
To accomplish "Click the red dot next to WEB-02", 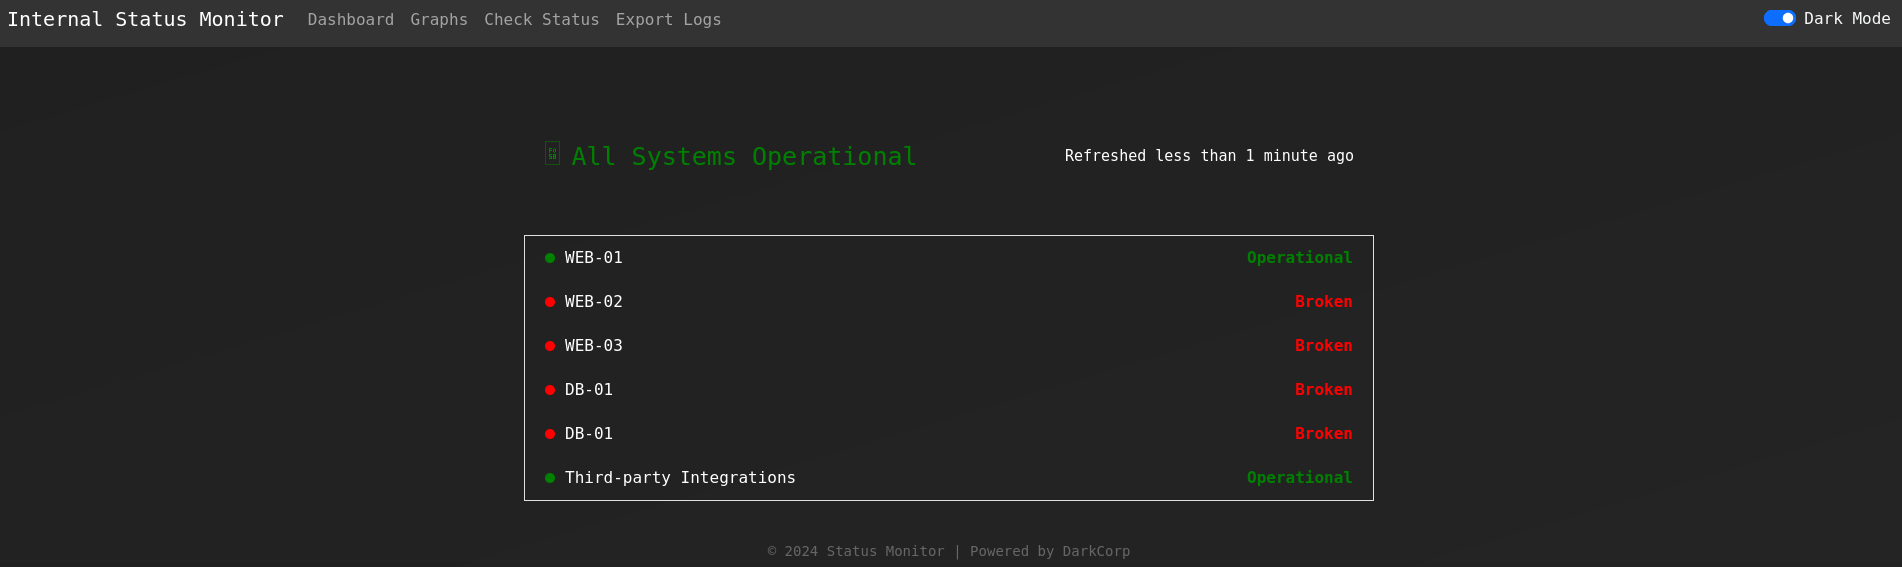I will coord(550,302).
